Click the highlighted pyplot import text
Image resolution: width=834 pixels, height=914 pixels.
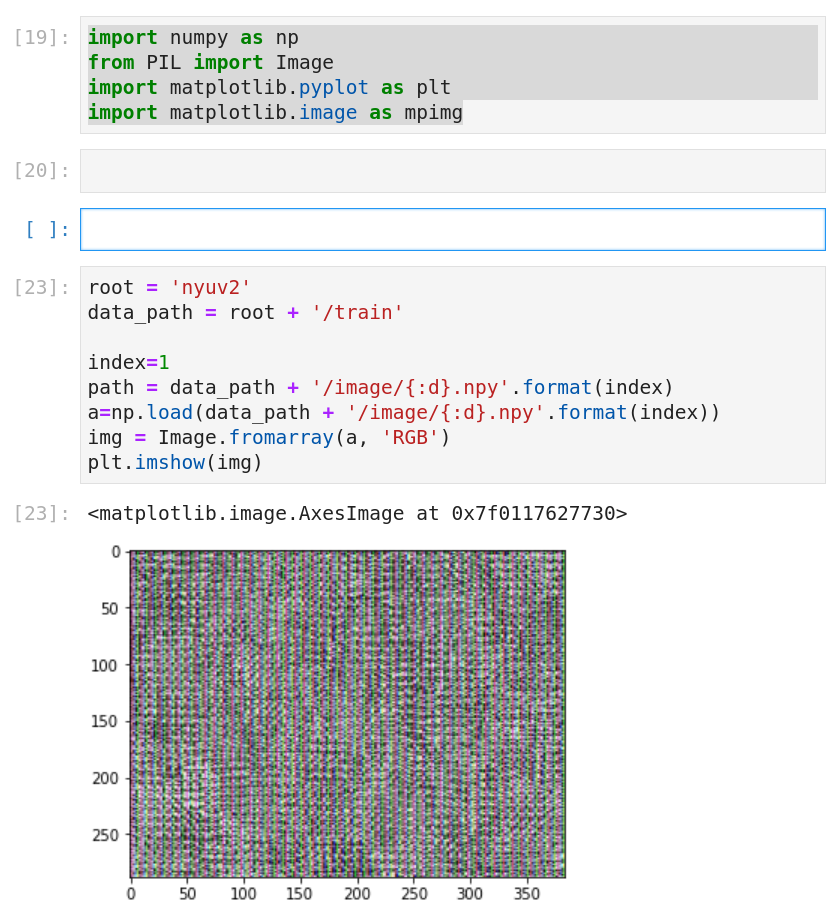click(333, 87)
